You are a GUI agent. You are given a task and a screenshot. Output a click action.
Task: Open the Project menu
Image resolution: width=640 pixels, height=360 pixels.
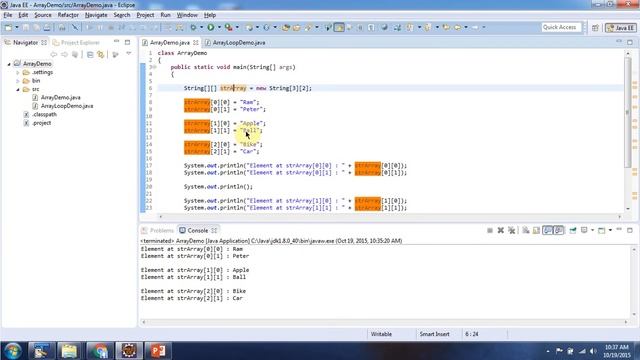pyautogui.click(x=145, y=15)
